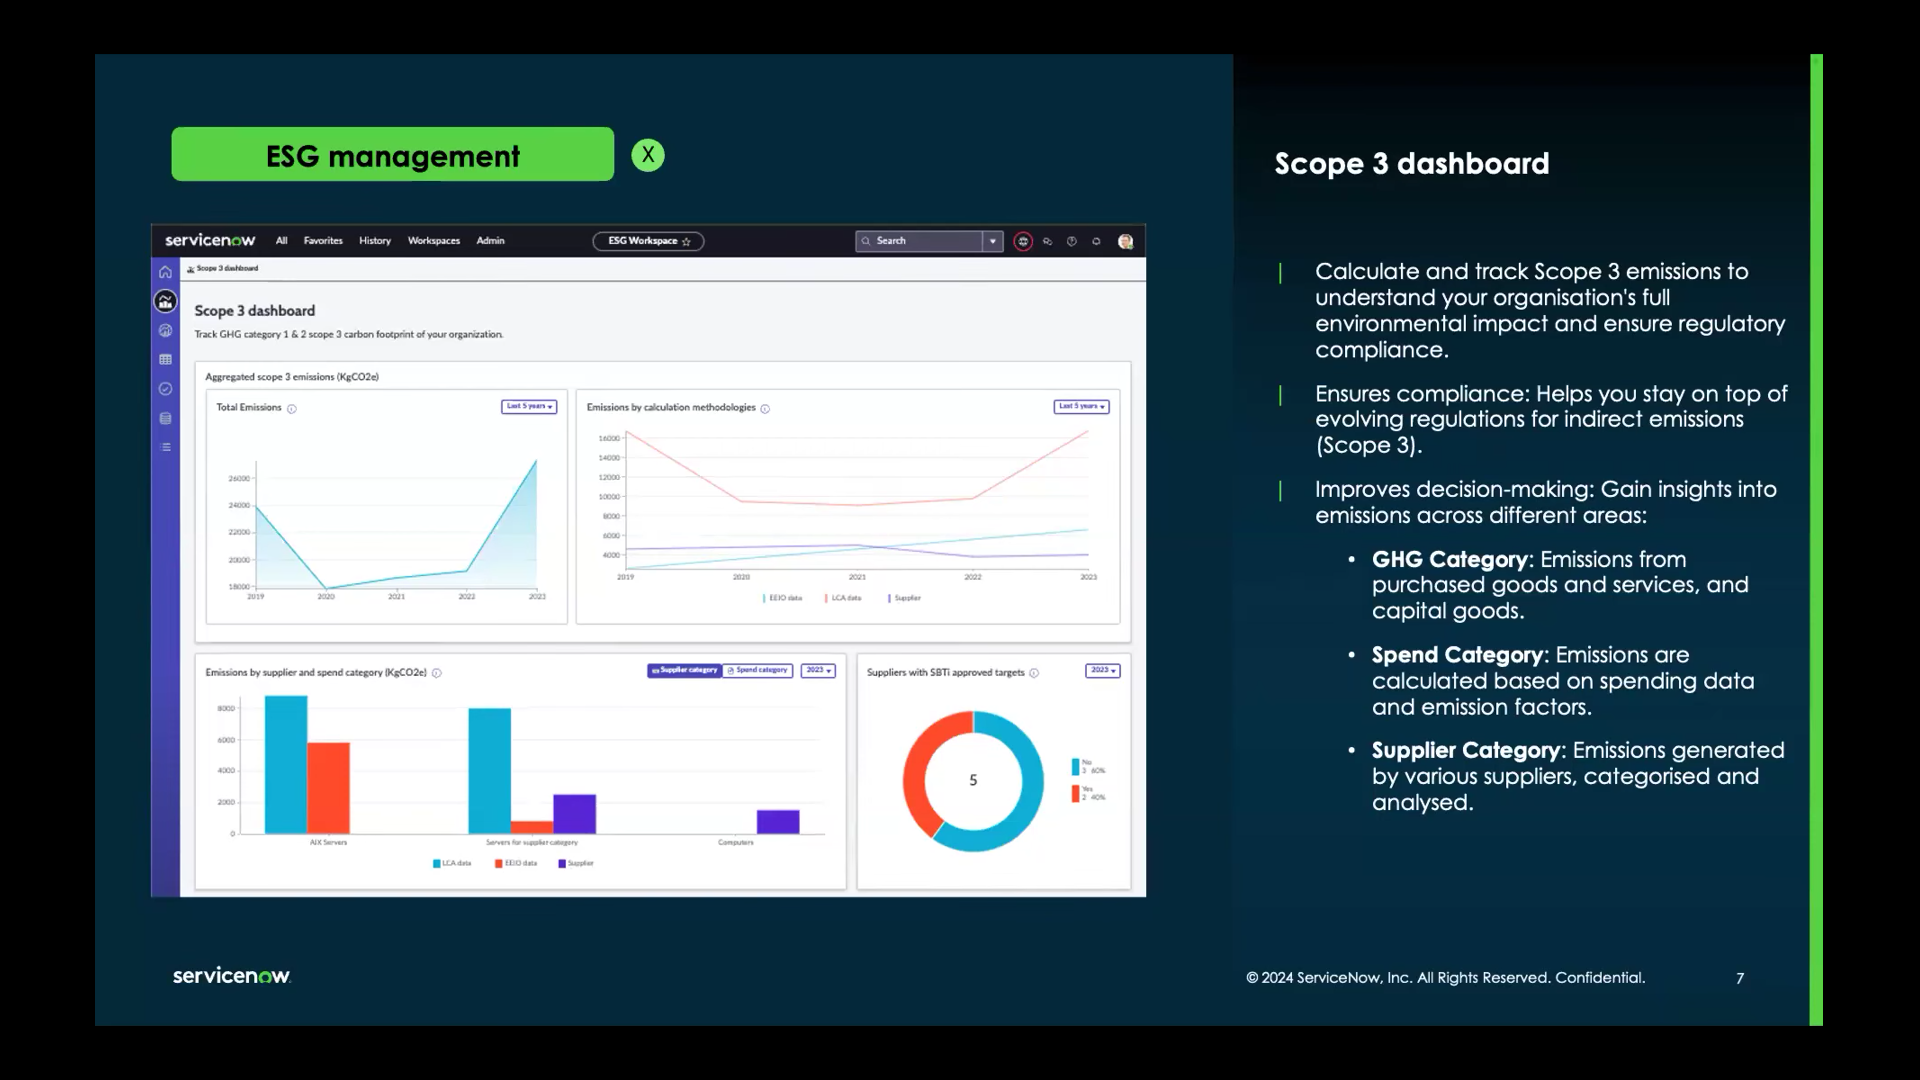Show info for Suppliers with SBTi targets
This screenshot has width=1920, height=1080.
click(1034, 673)
